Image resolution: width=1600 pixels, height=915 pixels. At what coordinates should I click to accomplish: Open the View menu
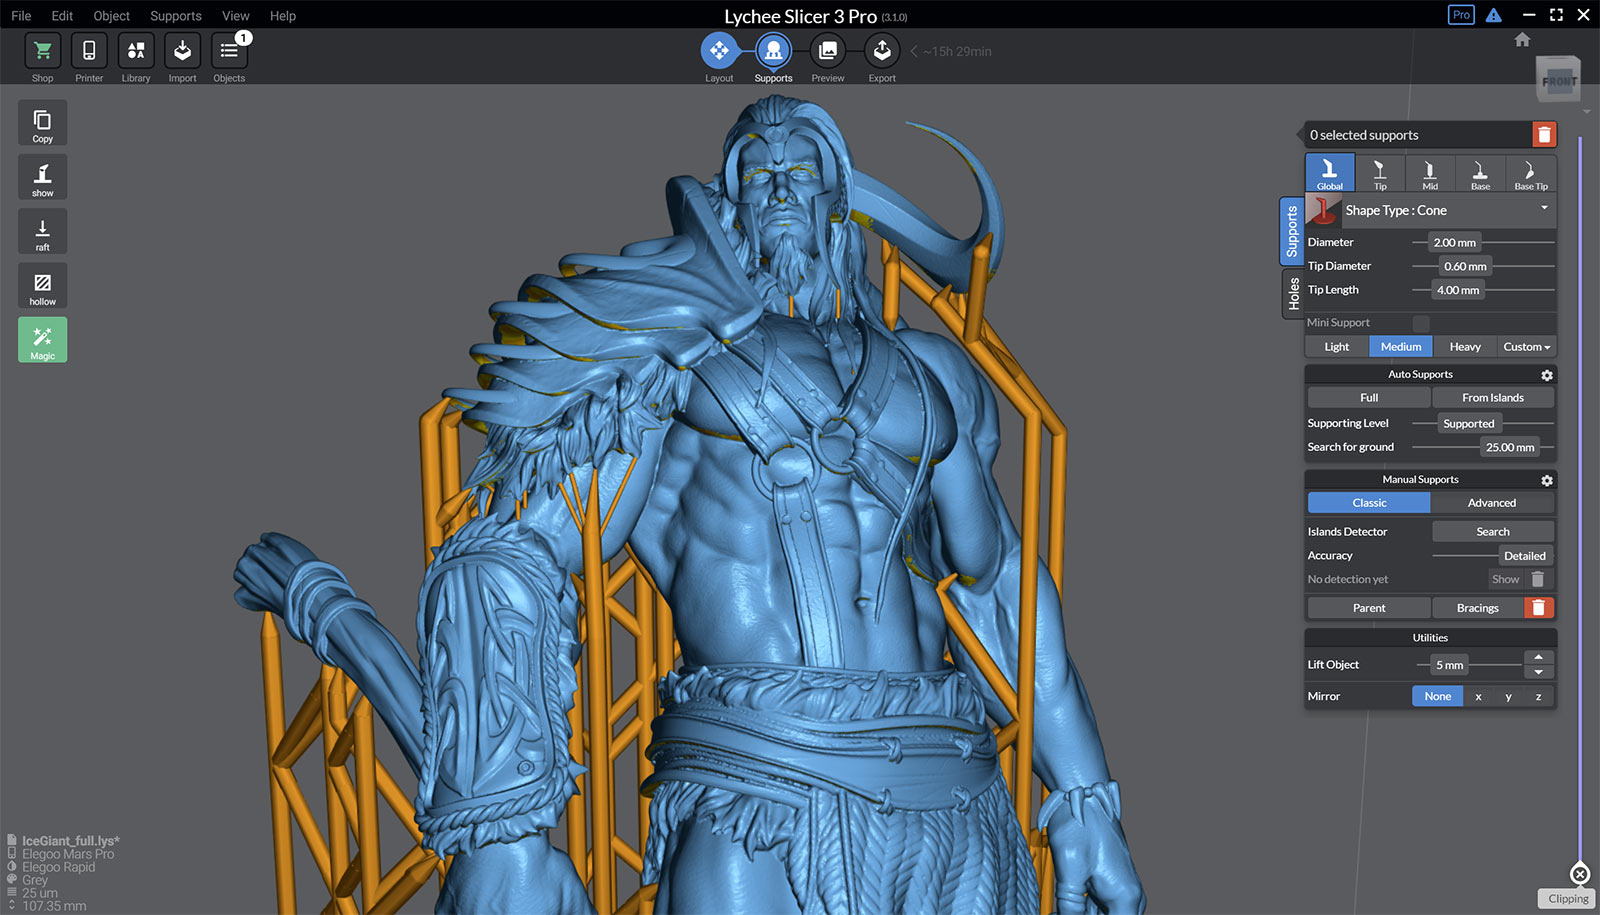coord(236,16)
